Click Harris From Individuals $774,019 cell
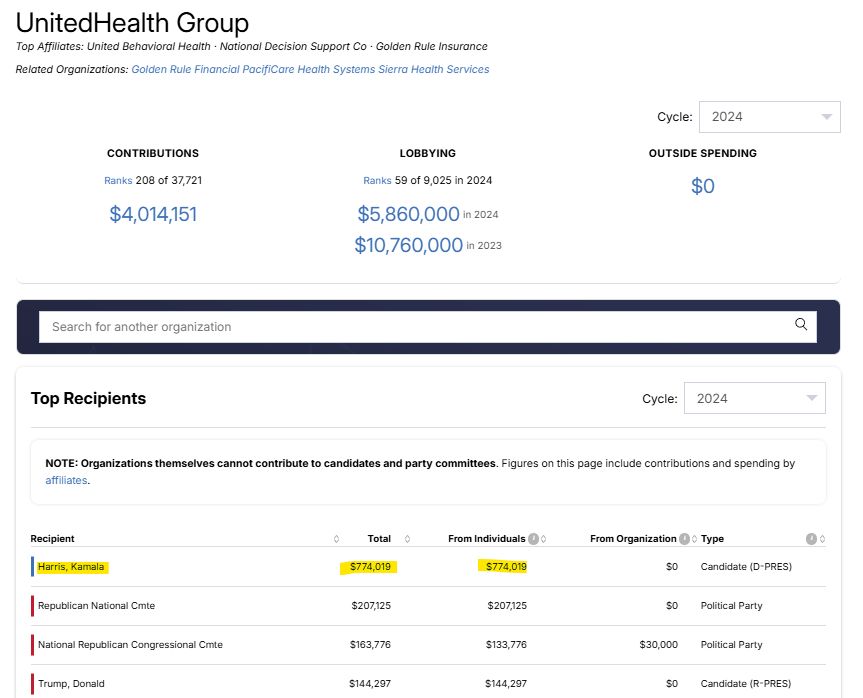 pos(506,566)
